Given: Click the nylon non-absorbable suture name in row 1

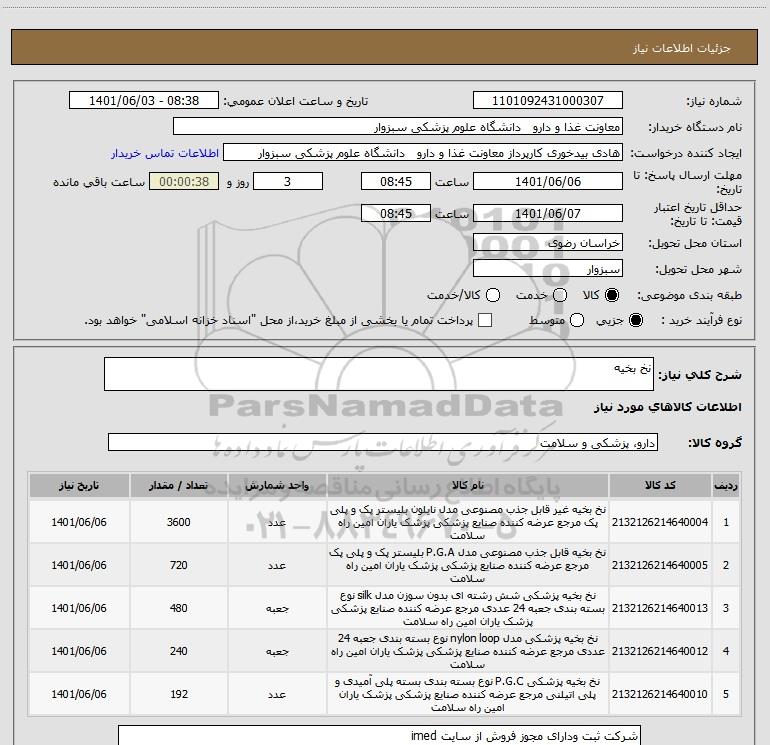Looking at the screenshot, I should click(468, 522).
